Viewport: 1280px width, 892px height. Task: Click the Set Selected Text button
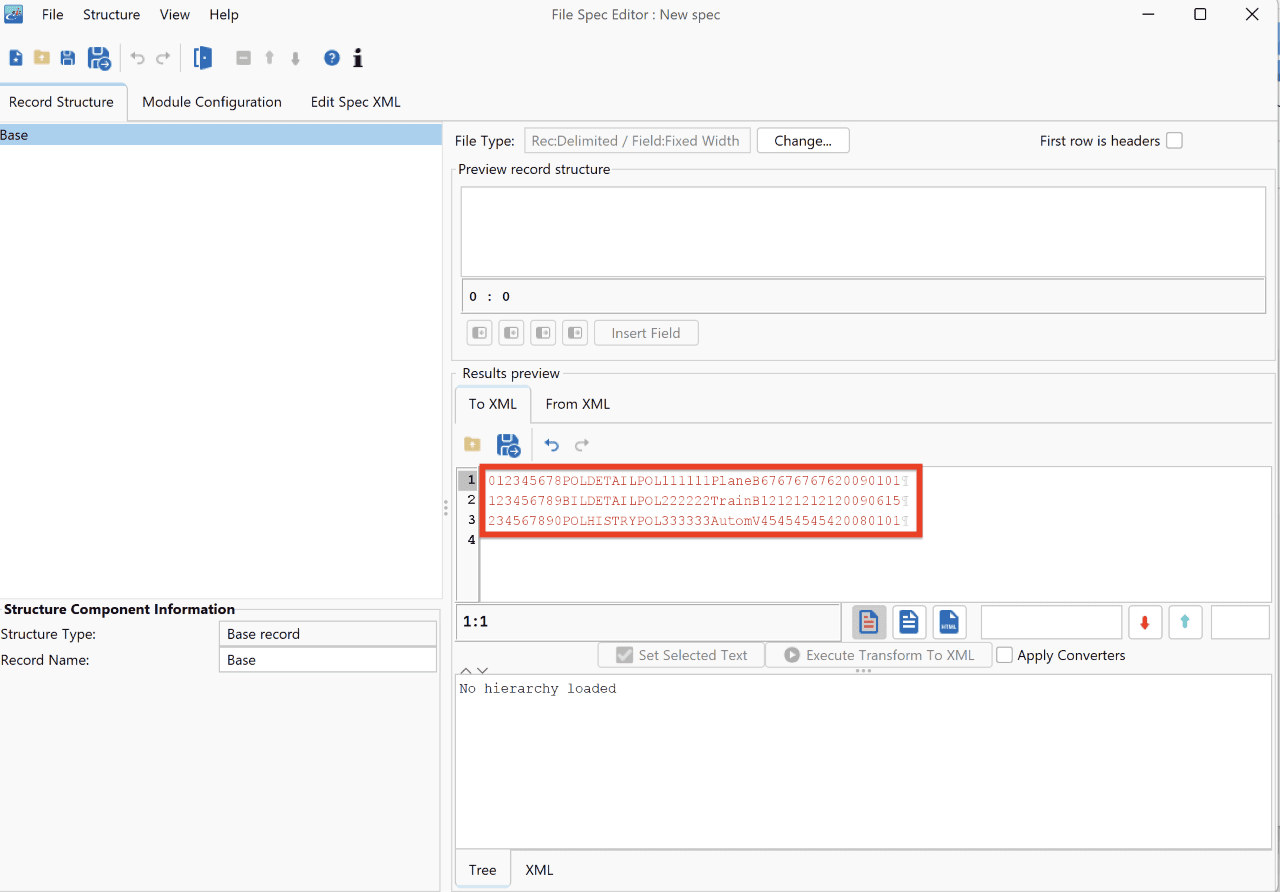(681, 655)
